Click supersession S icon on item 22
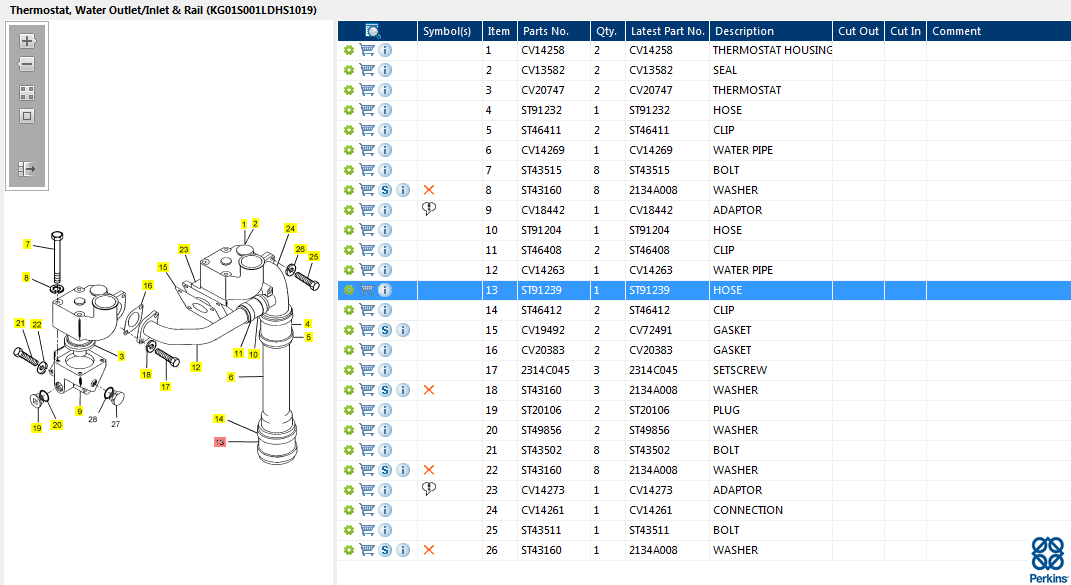Image resolution: width=1071 pixels, height=585 pixels. [x=385, y=470]
